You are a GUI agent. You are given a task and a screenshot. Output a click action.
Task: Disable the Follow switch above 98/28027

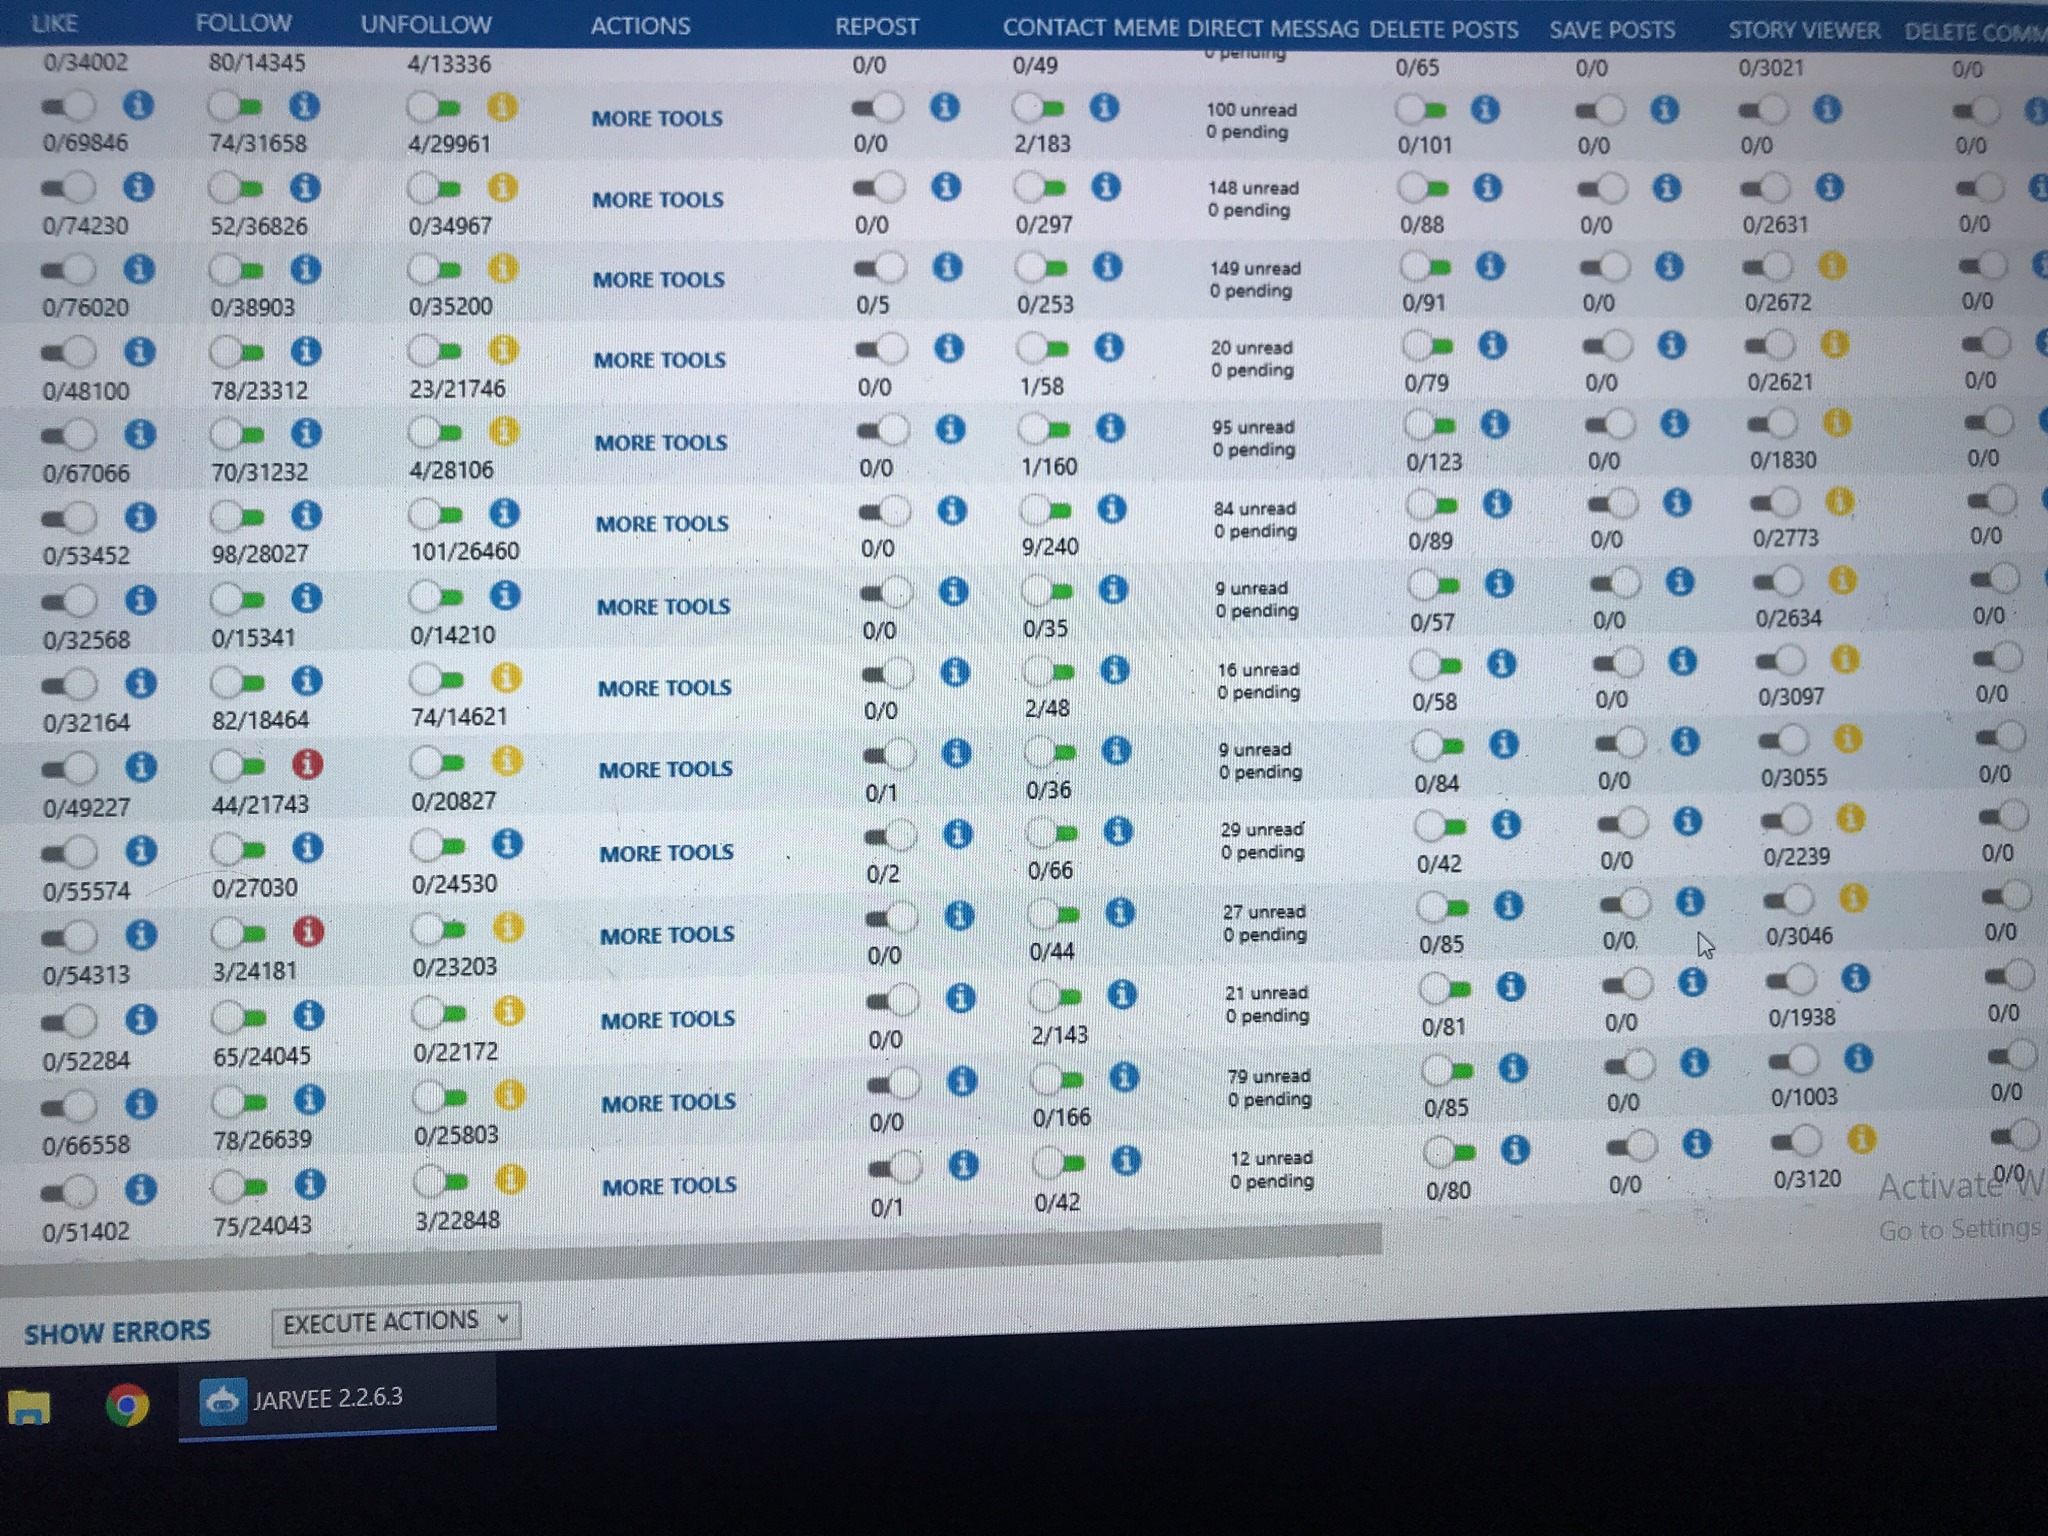tap(236, 516)
